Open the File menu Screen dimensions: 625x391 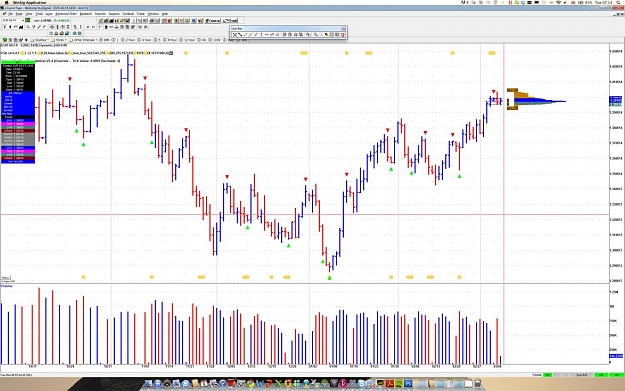coord(11,14)
